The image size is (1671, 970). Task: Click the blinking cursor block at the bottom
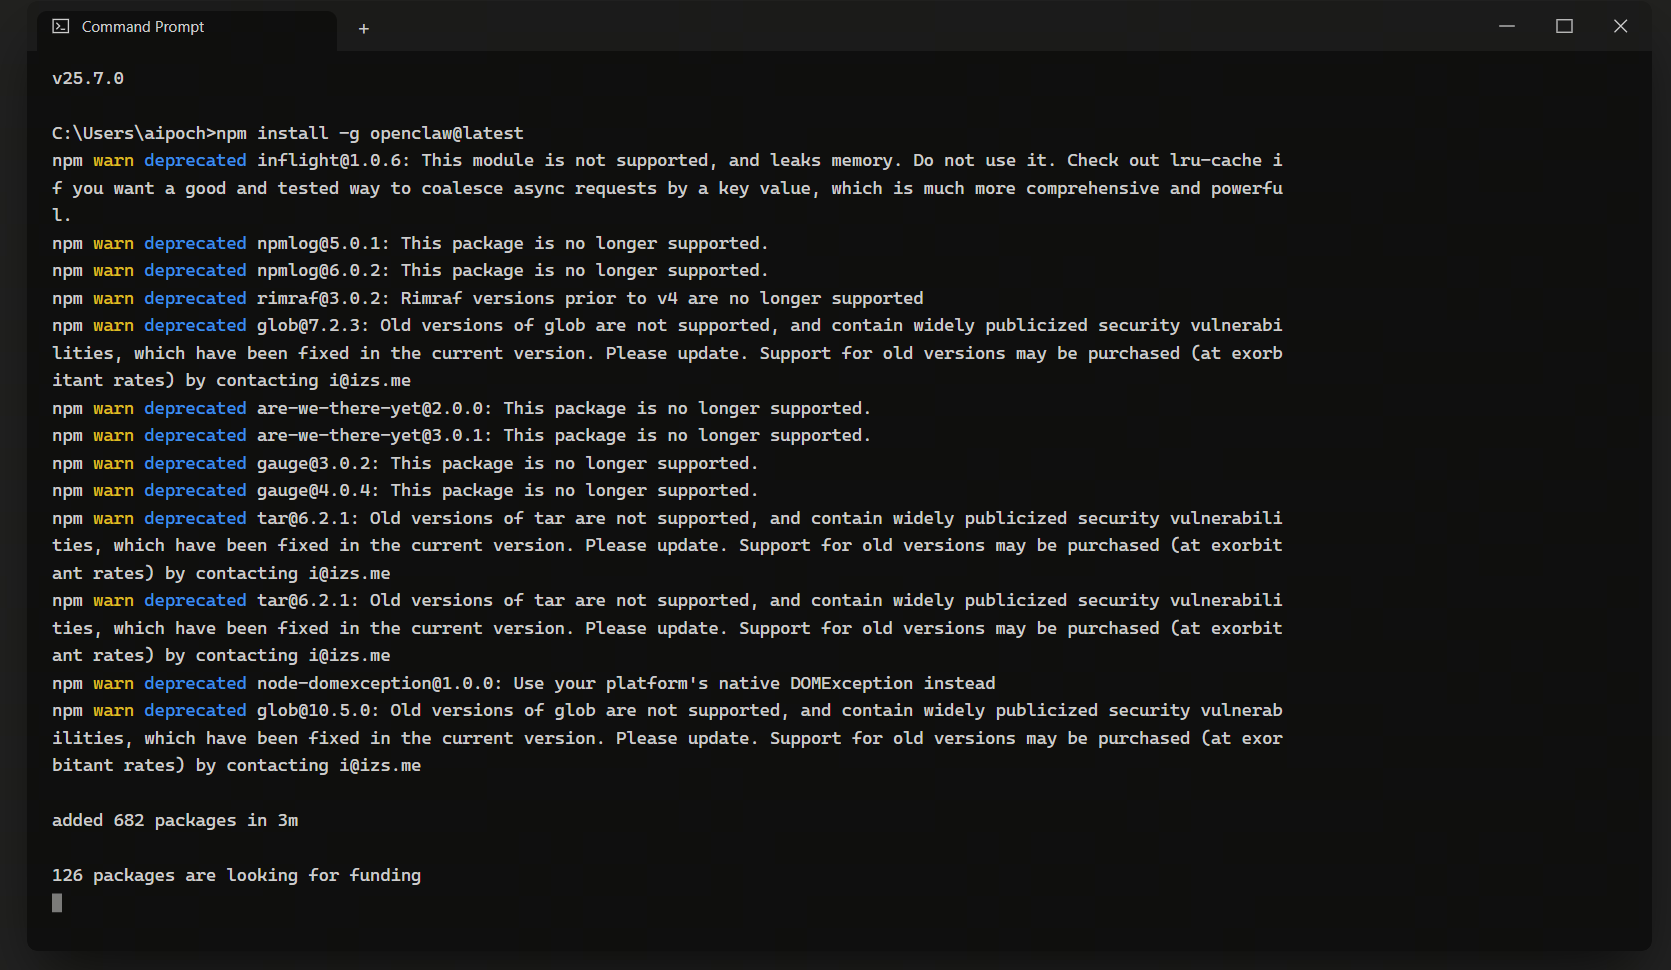coord(57,903)
